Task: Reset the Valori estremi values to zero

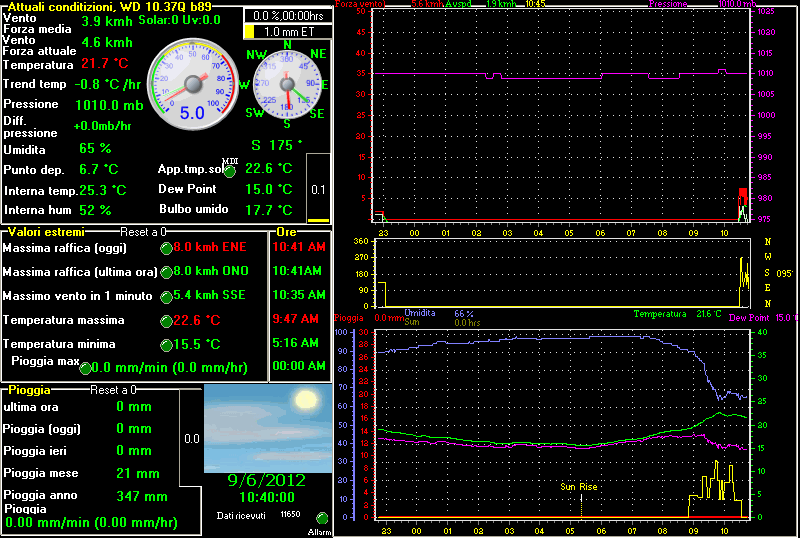Action: pos(143,232)
